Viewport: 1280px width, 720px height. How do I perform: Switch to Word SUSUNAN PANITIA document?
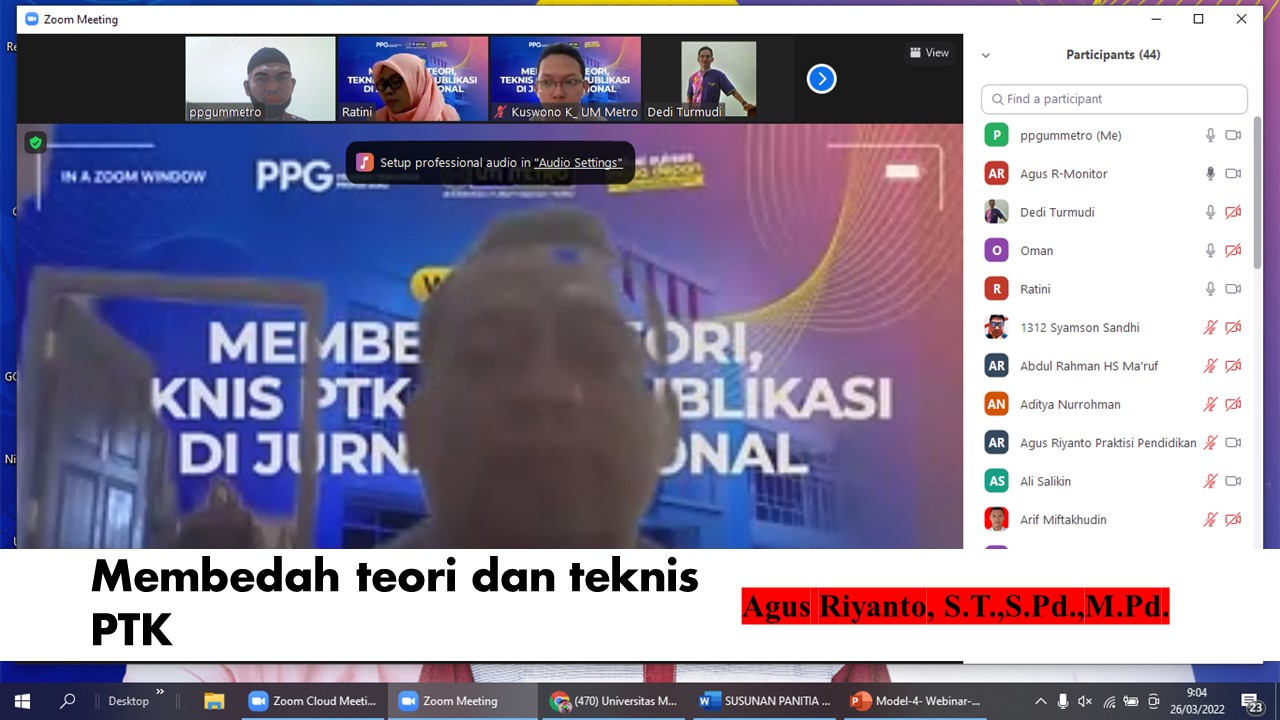765,701
